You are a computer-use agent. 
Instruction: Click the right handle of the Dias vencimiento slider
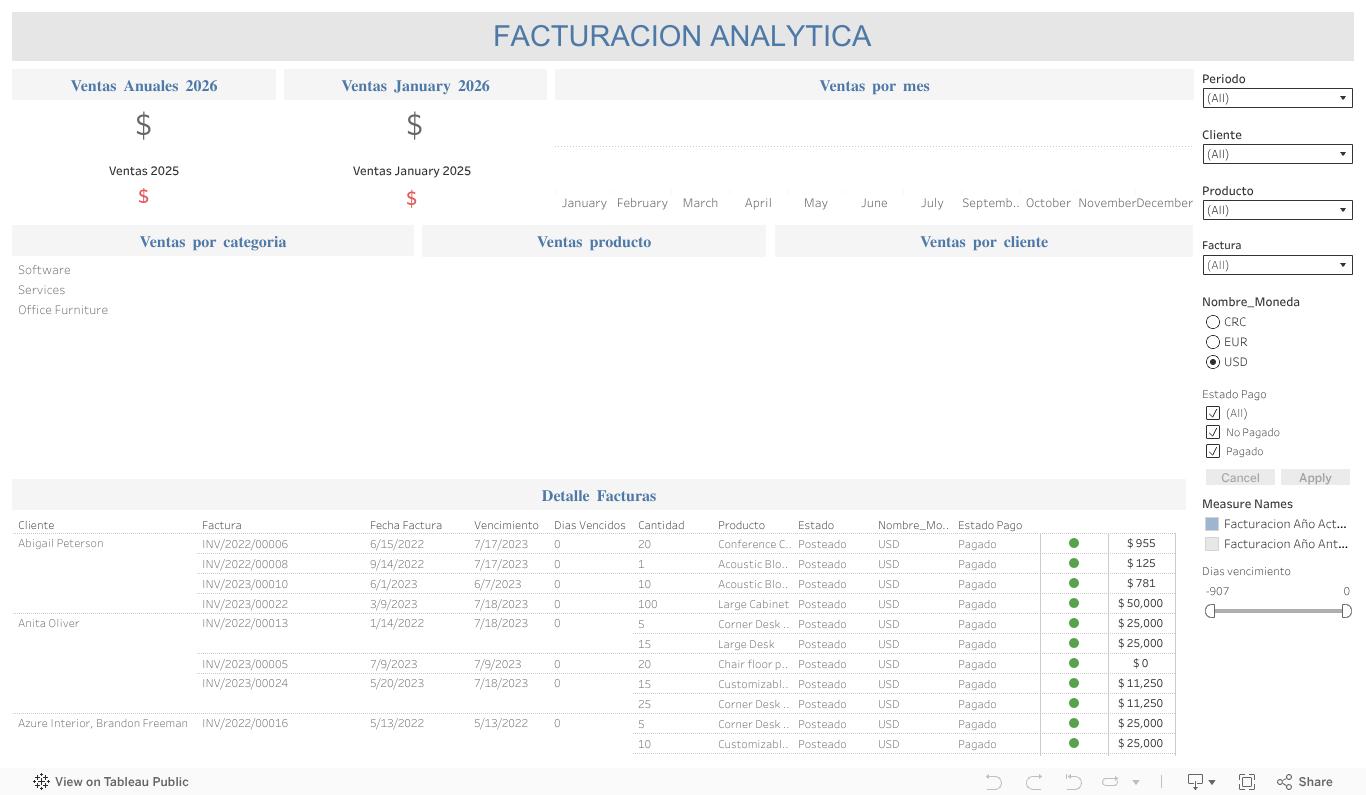coord(1347,611)
